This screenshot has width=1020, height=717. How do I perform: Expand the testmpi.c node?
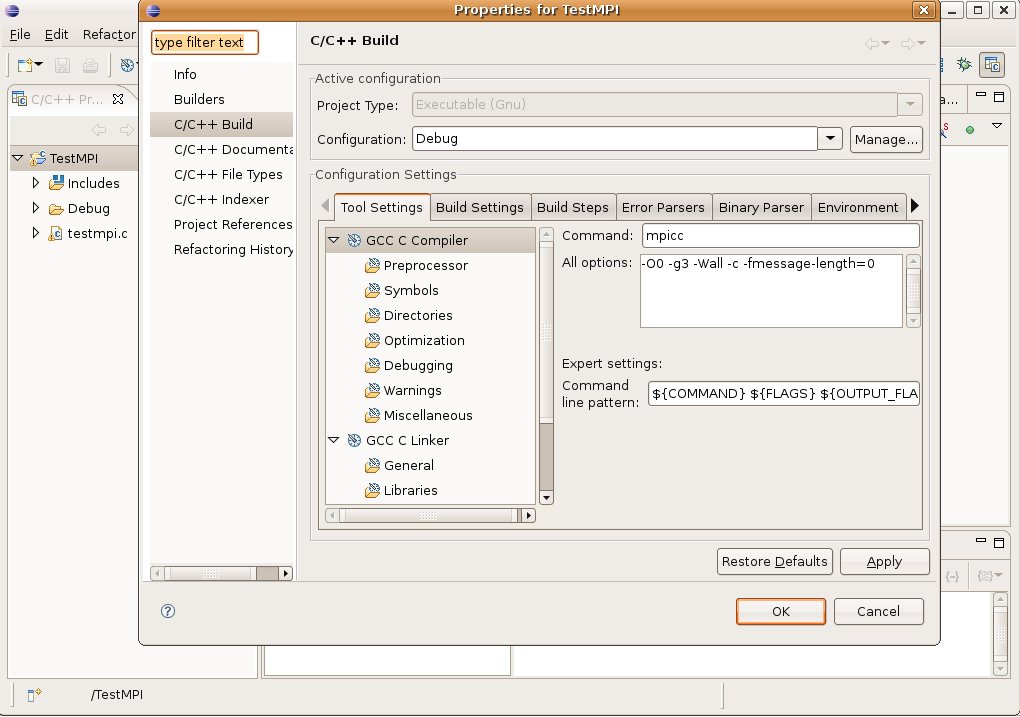(36, 233)
